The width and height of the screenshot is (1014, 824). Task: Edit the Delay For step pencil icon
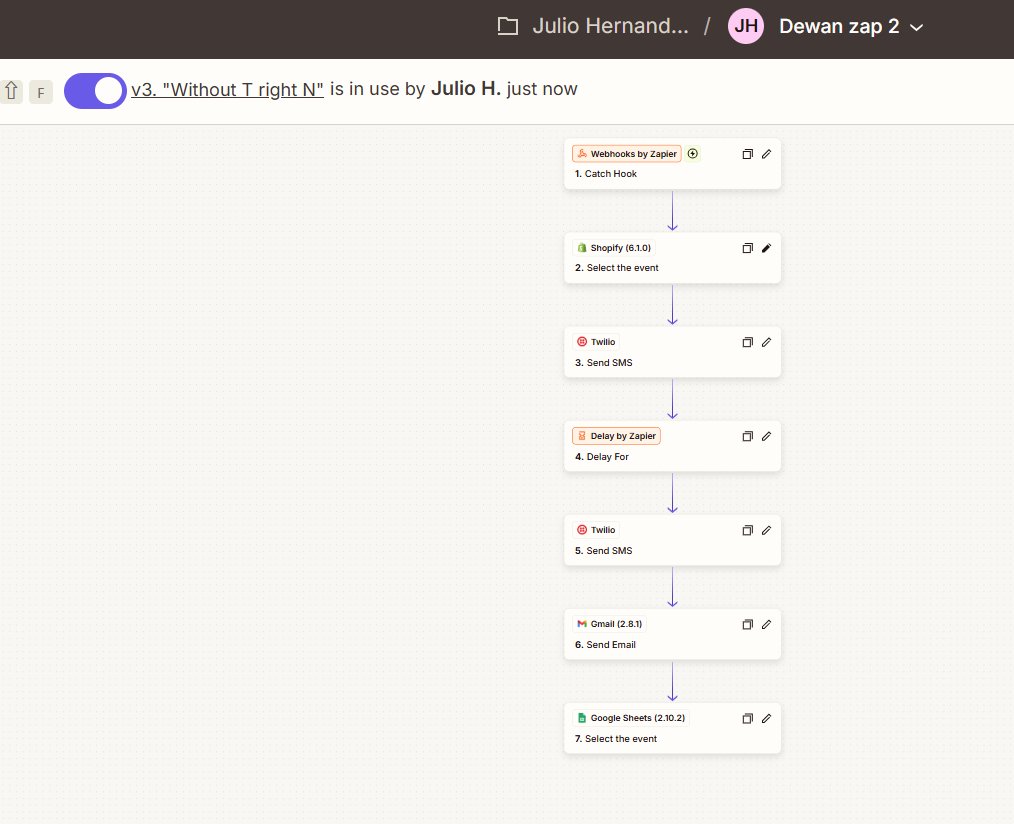pyautogui.click(x=766, y=436)
